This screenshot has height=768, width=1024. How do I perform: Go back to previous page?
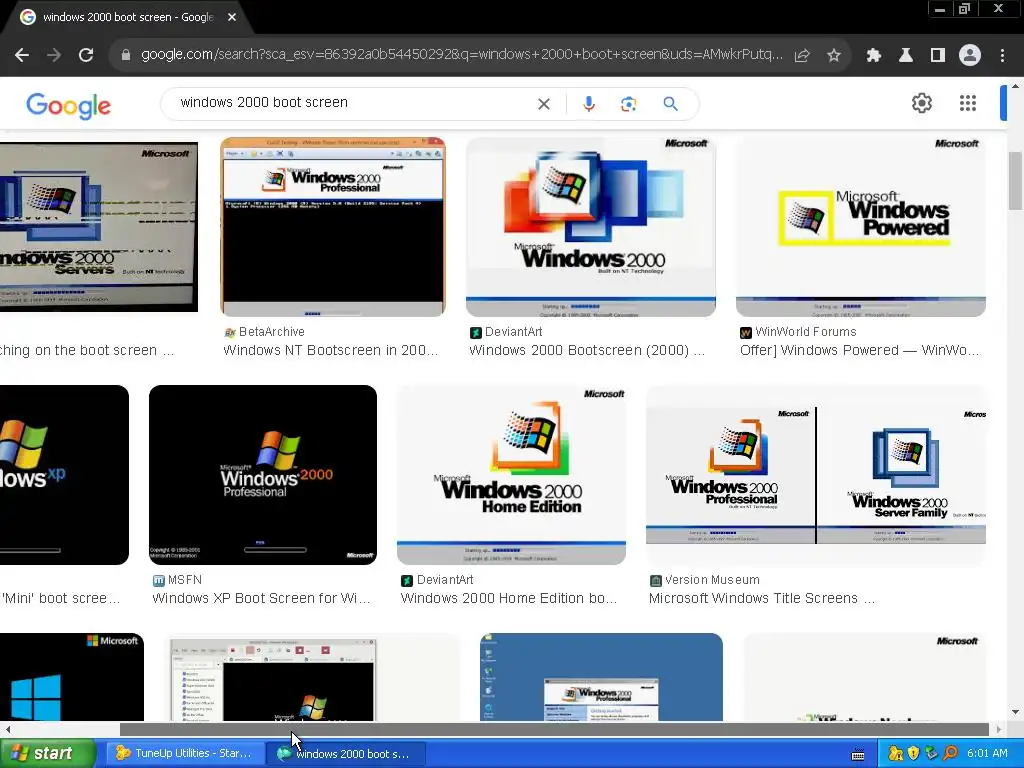[x=22, y=56]
